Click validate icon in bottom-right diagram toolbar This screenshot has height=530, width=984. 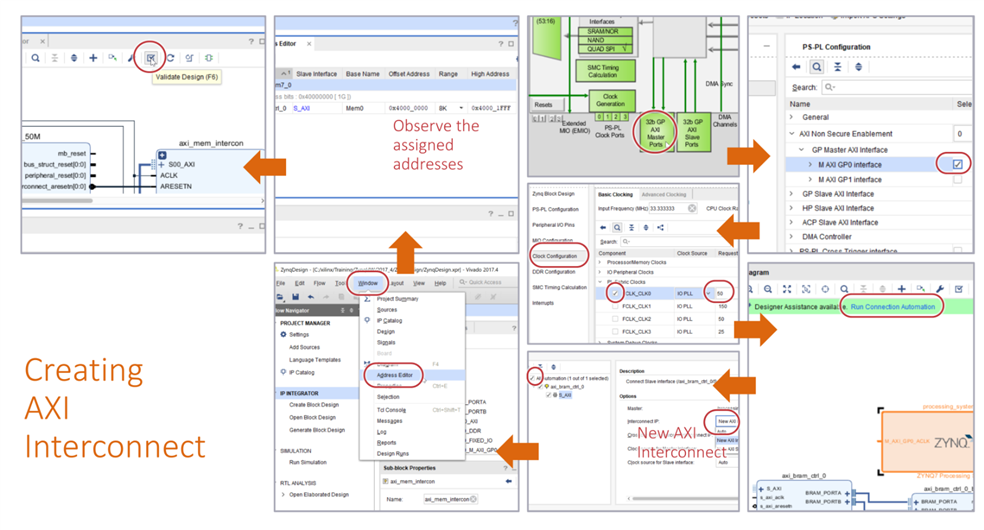coord(959,289)
